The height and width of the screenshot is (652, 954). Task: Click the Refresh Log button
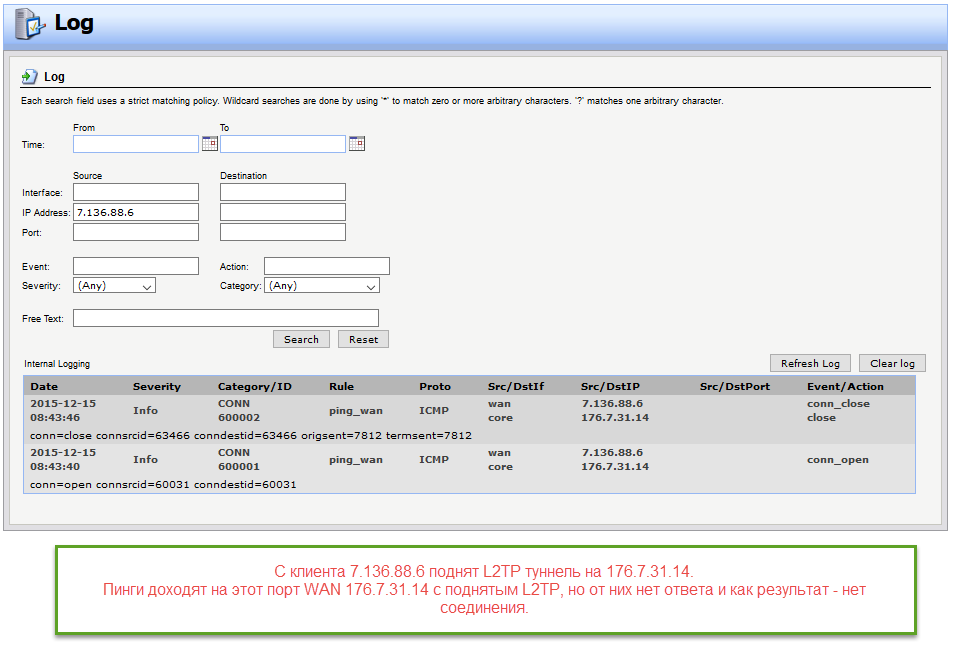click(810, 363)
